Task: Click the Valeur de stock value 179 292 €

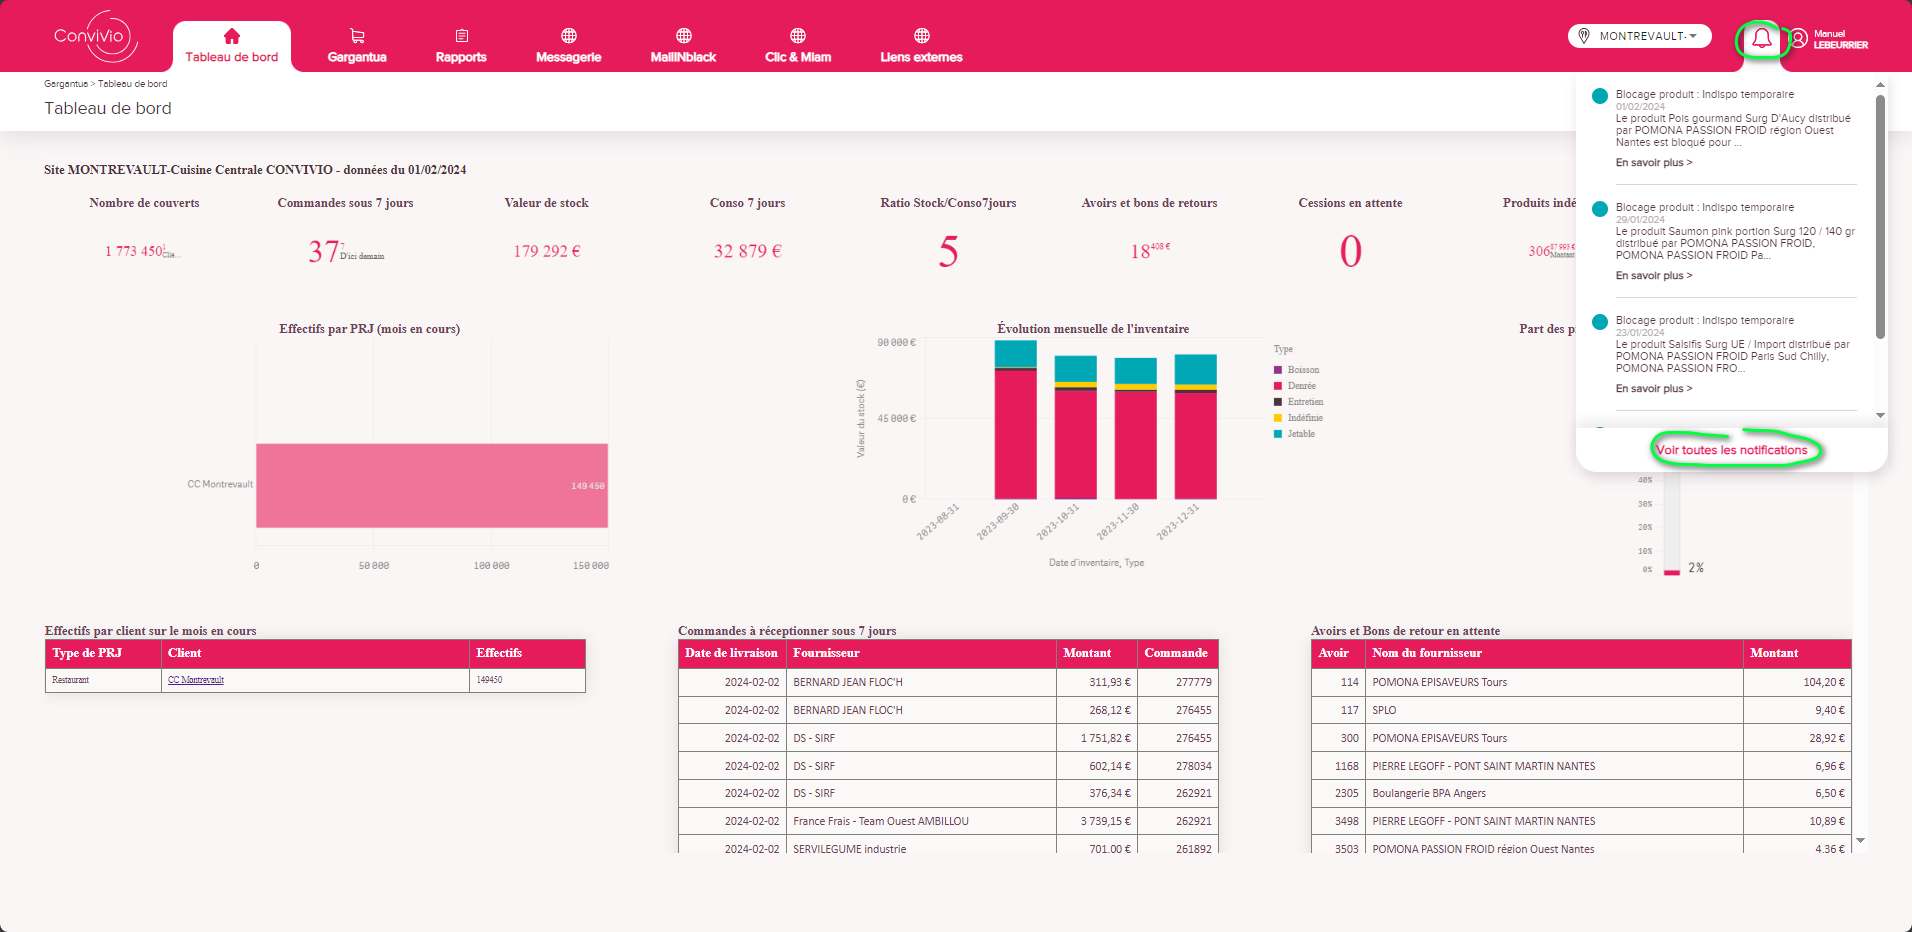Action: point(547,251)
